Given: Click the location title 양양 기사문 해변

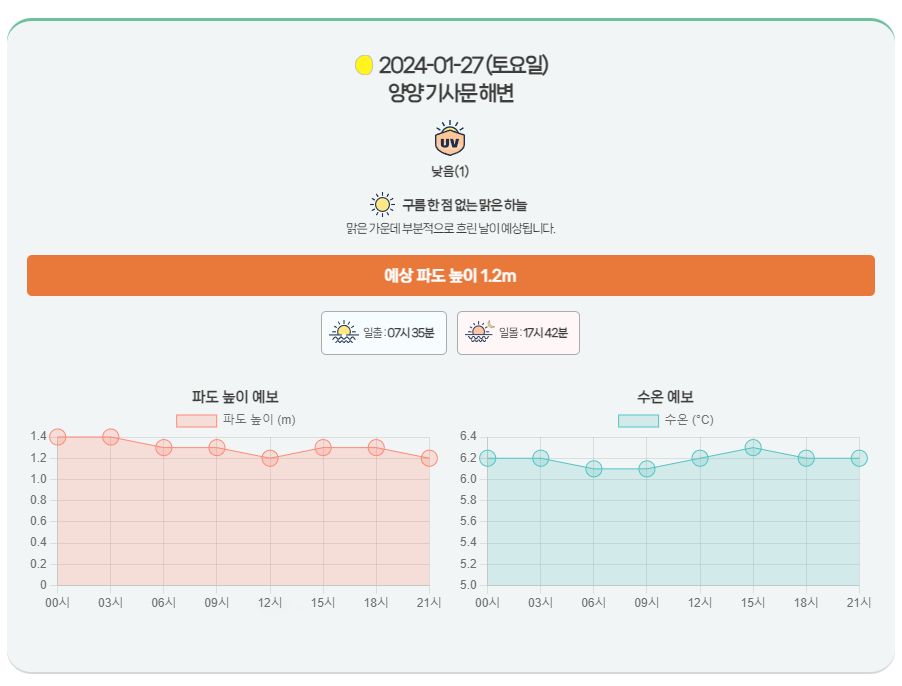Looking at the screenshot, I should (451, 93).
